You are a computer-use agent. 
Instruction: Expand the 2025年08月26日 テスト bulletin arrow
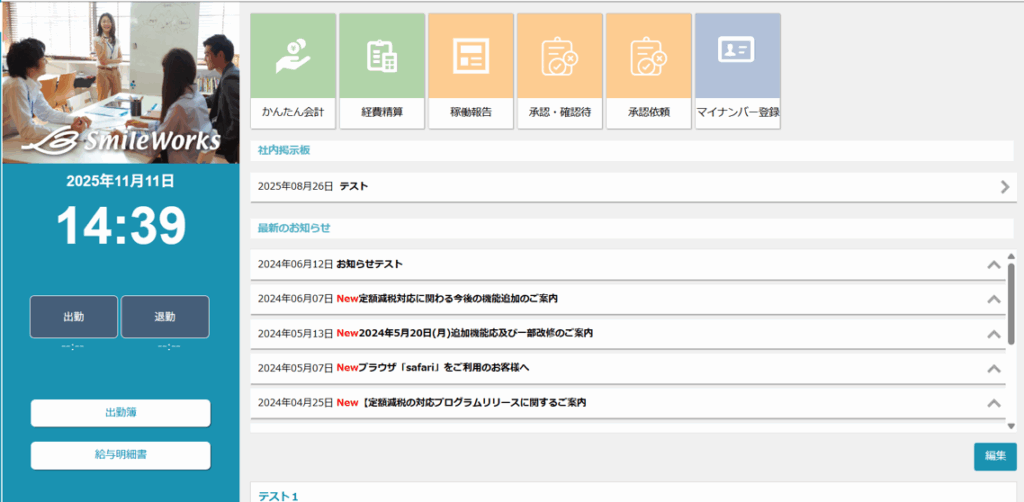click(x=1005, y=187)
